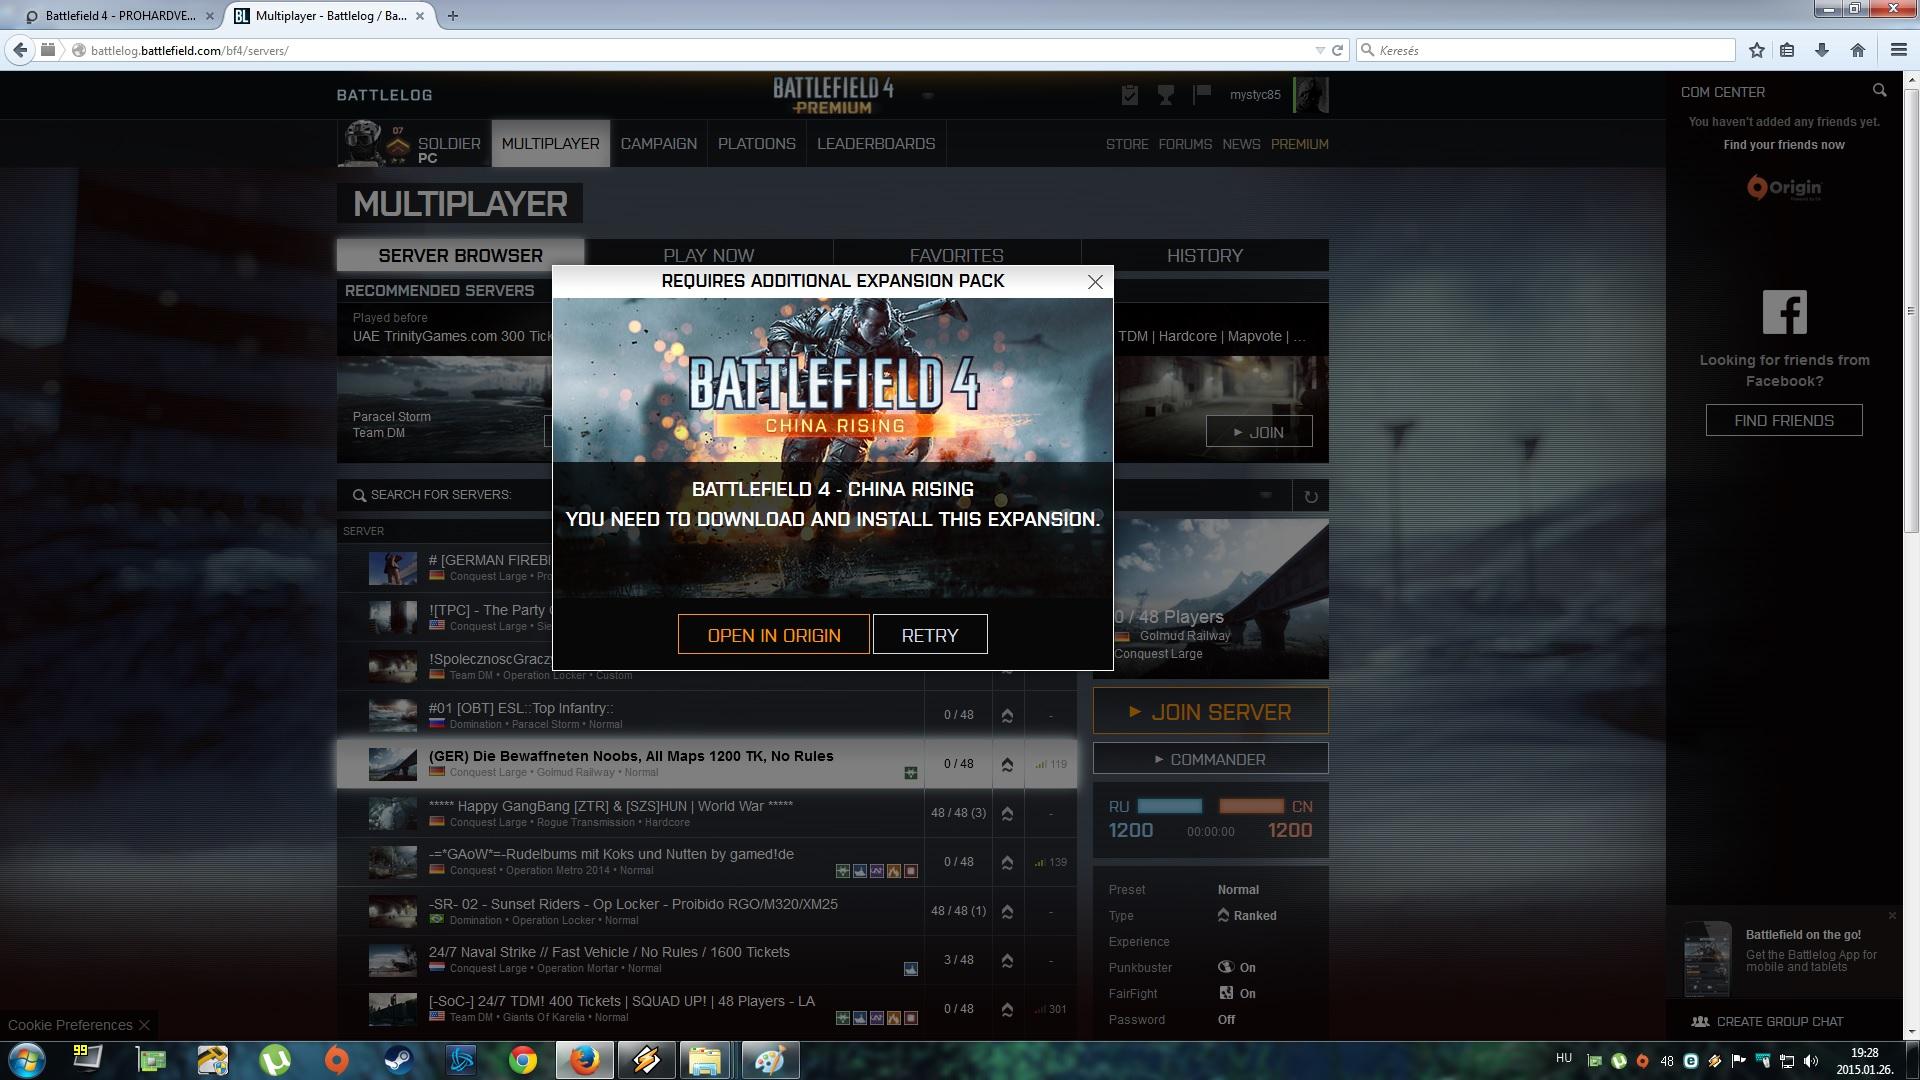The height and width of the screenshot is (1080, 1920).
Task: Collapse the server filter dropdown arrow
Action: [x=1266, y=495]
